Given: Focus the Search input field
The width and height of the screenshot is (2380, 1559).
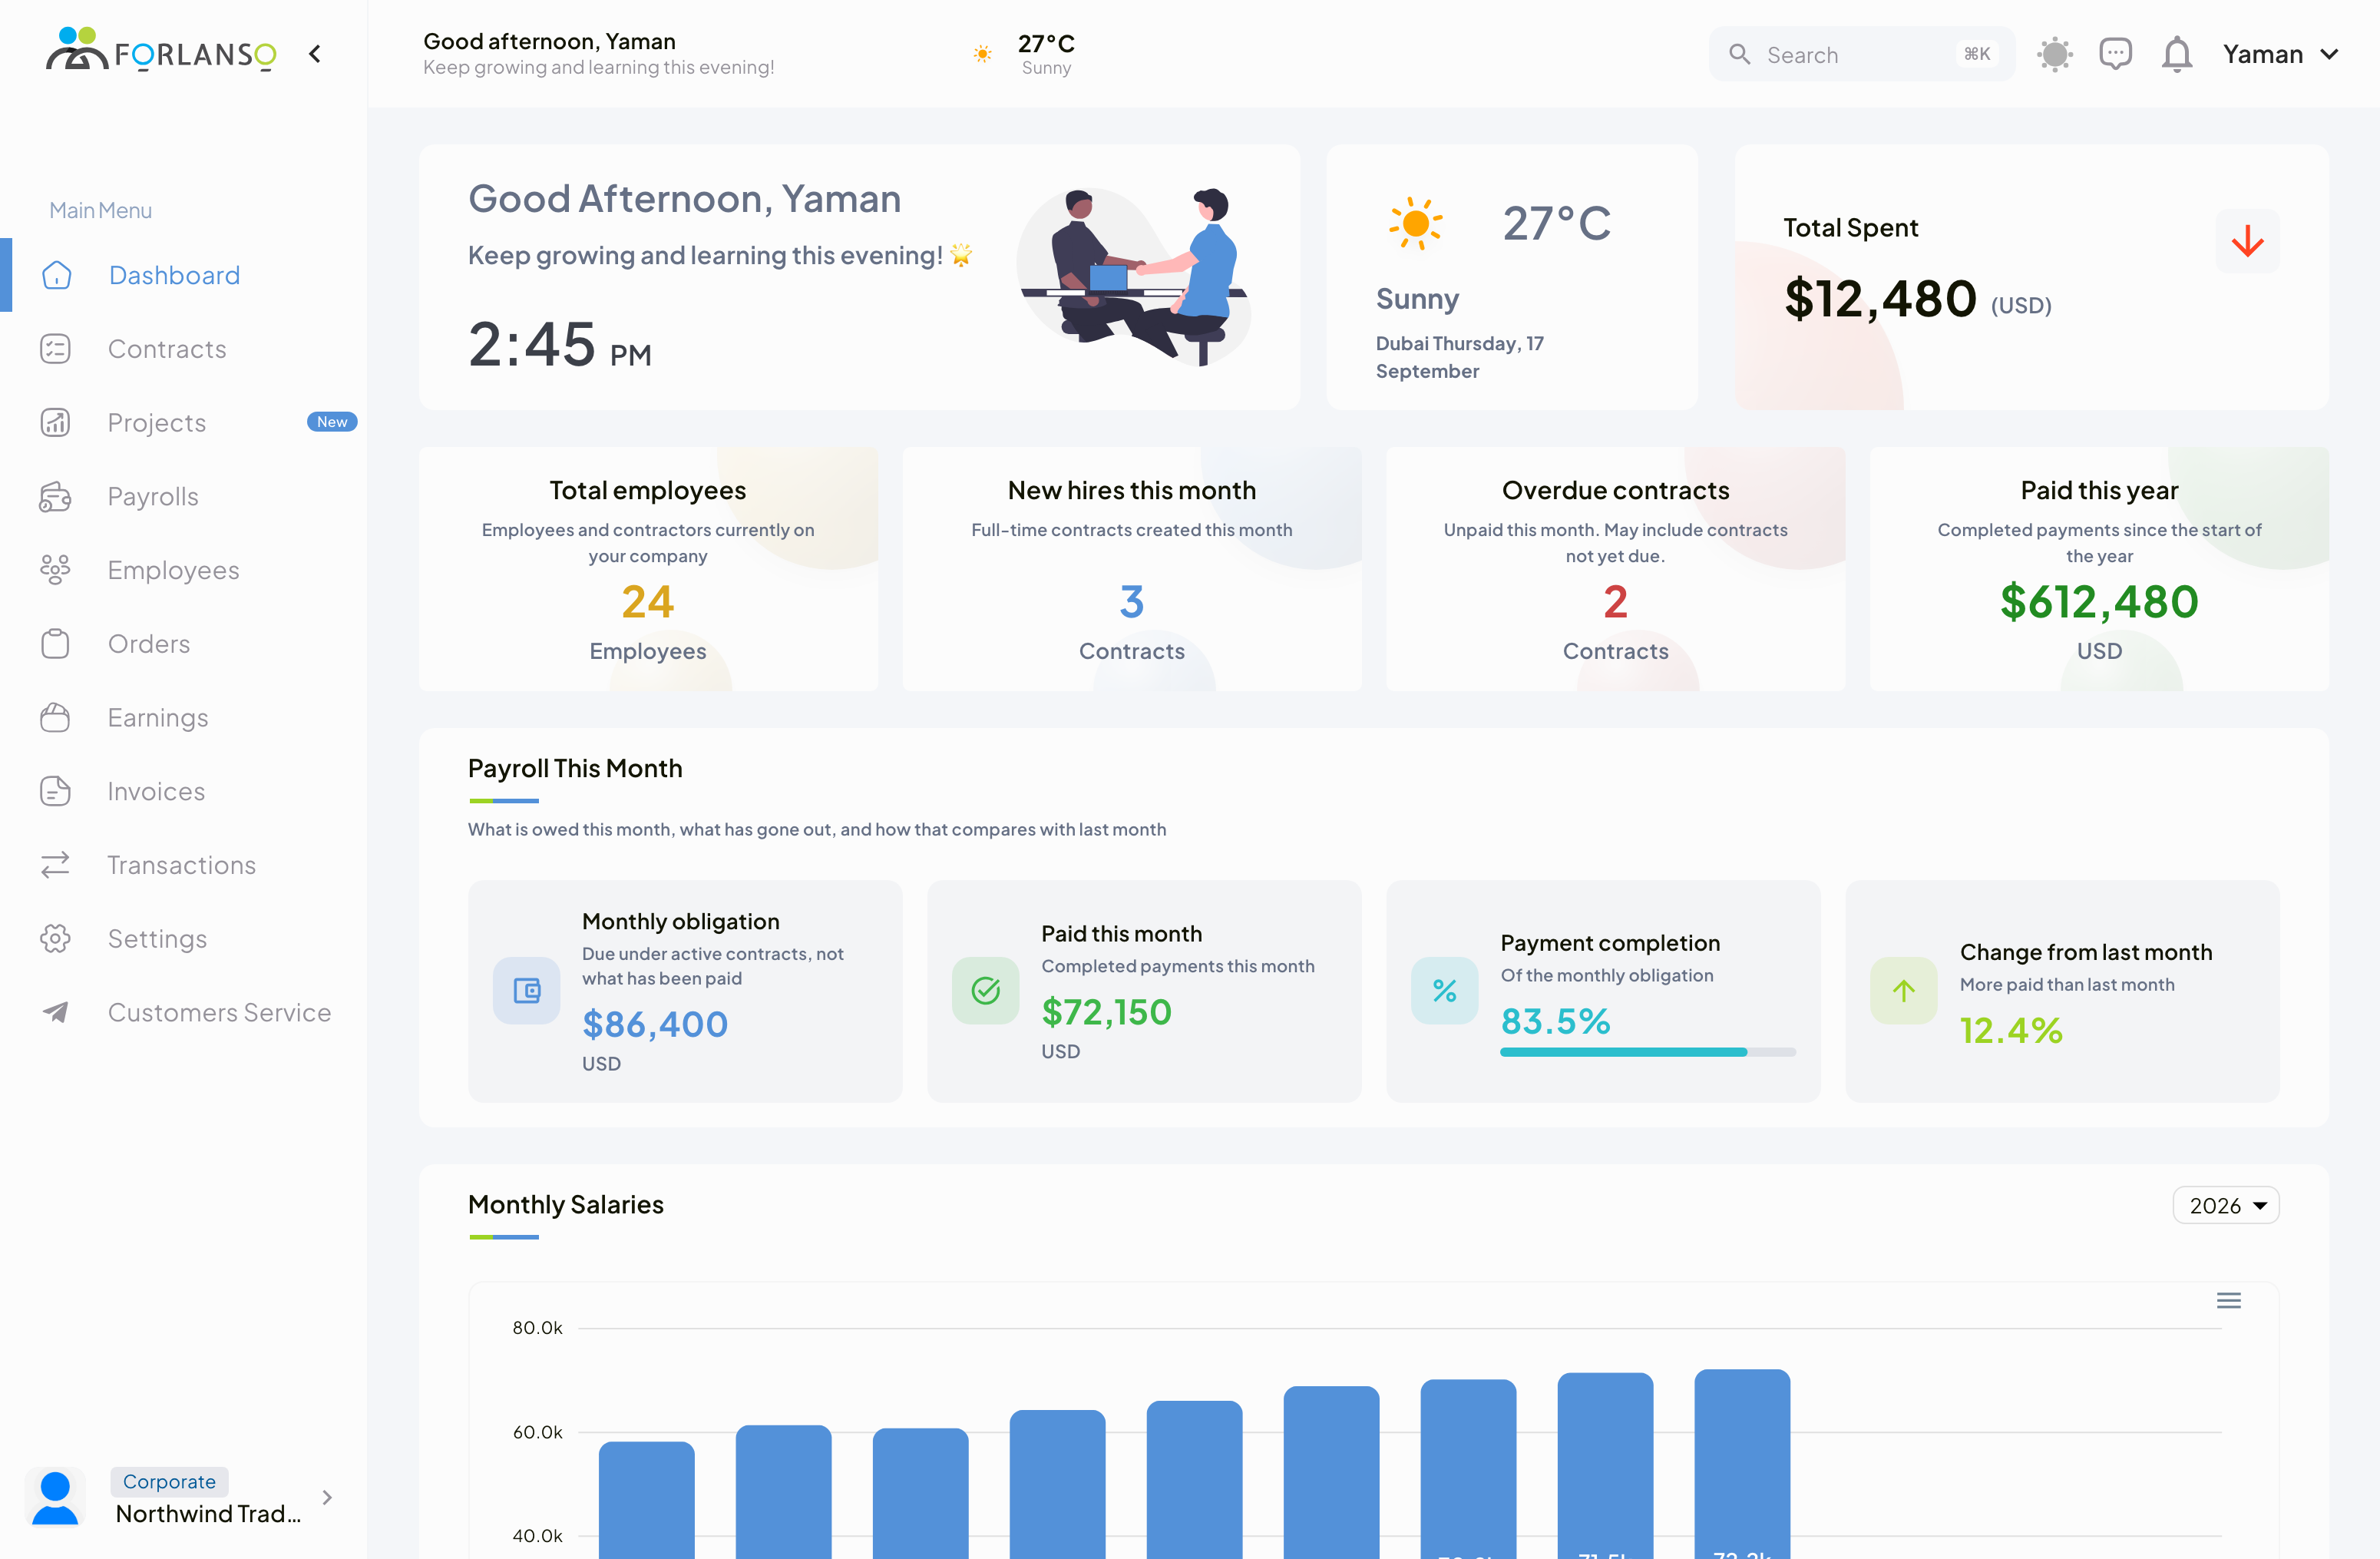Looking at the screenshot, I should tap(1861, 54).
